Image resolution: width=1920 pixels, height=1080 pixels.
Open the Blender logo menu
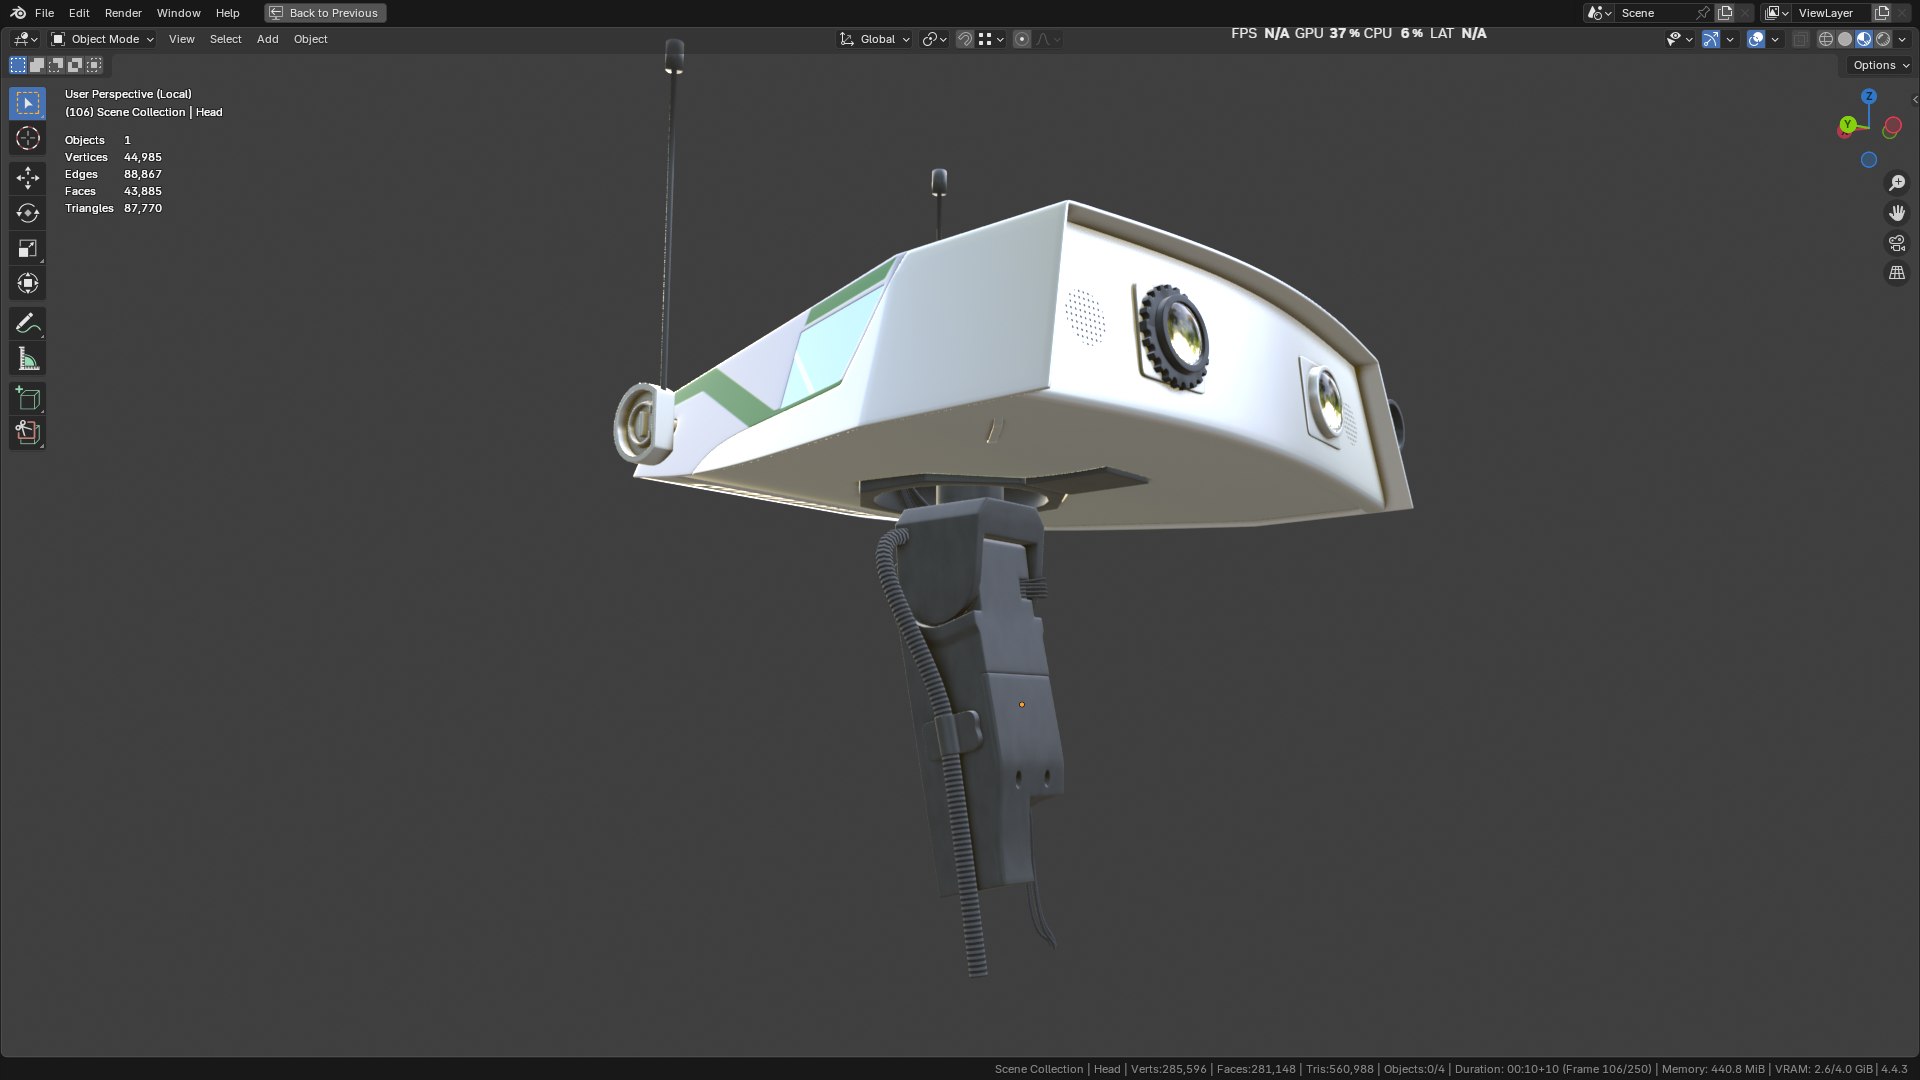pyautogui.click(x=18, y=13)
